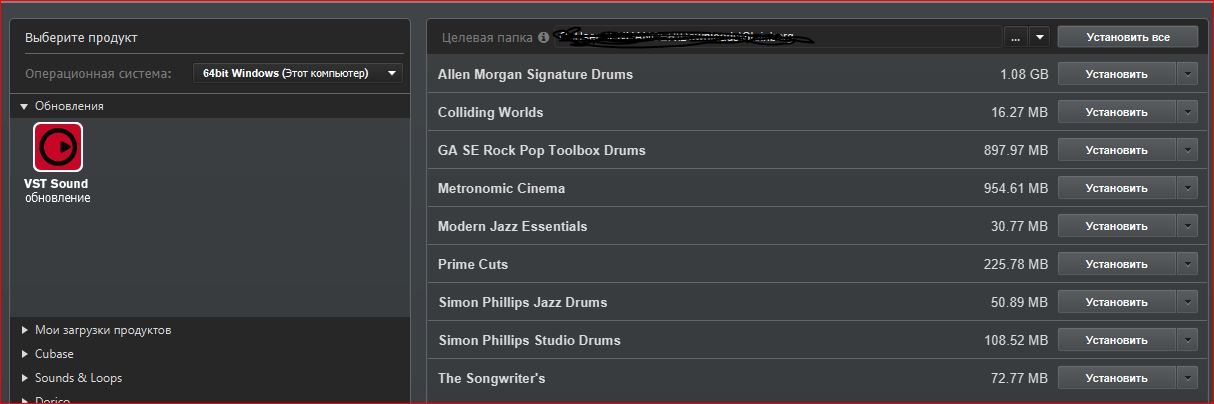Select the Allen Morgan Signature Drums title
The height and width of the screenshot is (404, 1214).
pyautogui.click(x=535, y=75)
